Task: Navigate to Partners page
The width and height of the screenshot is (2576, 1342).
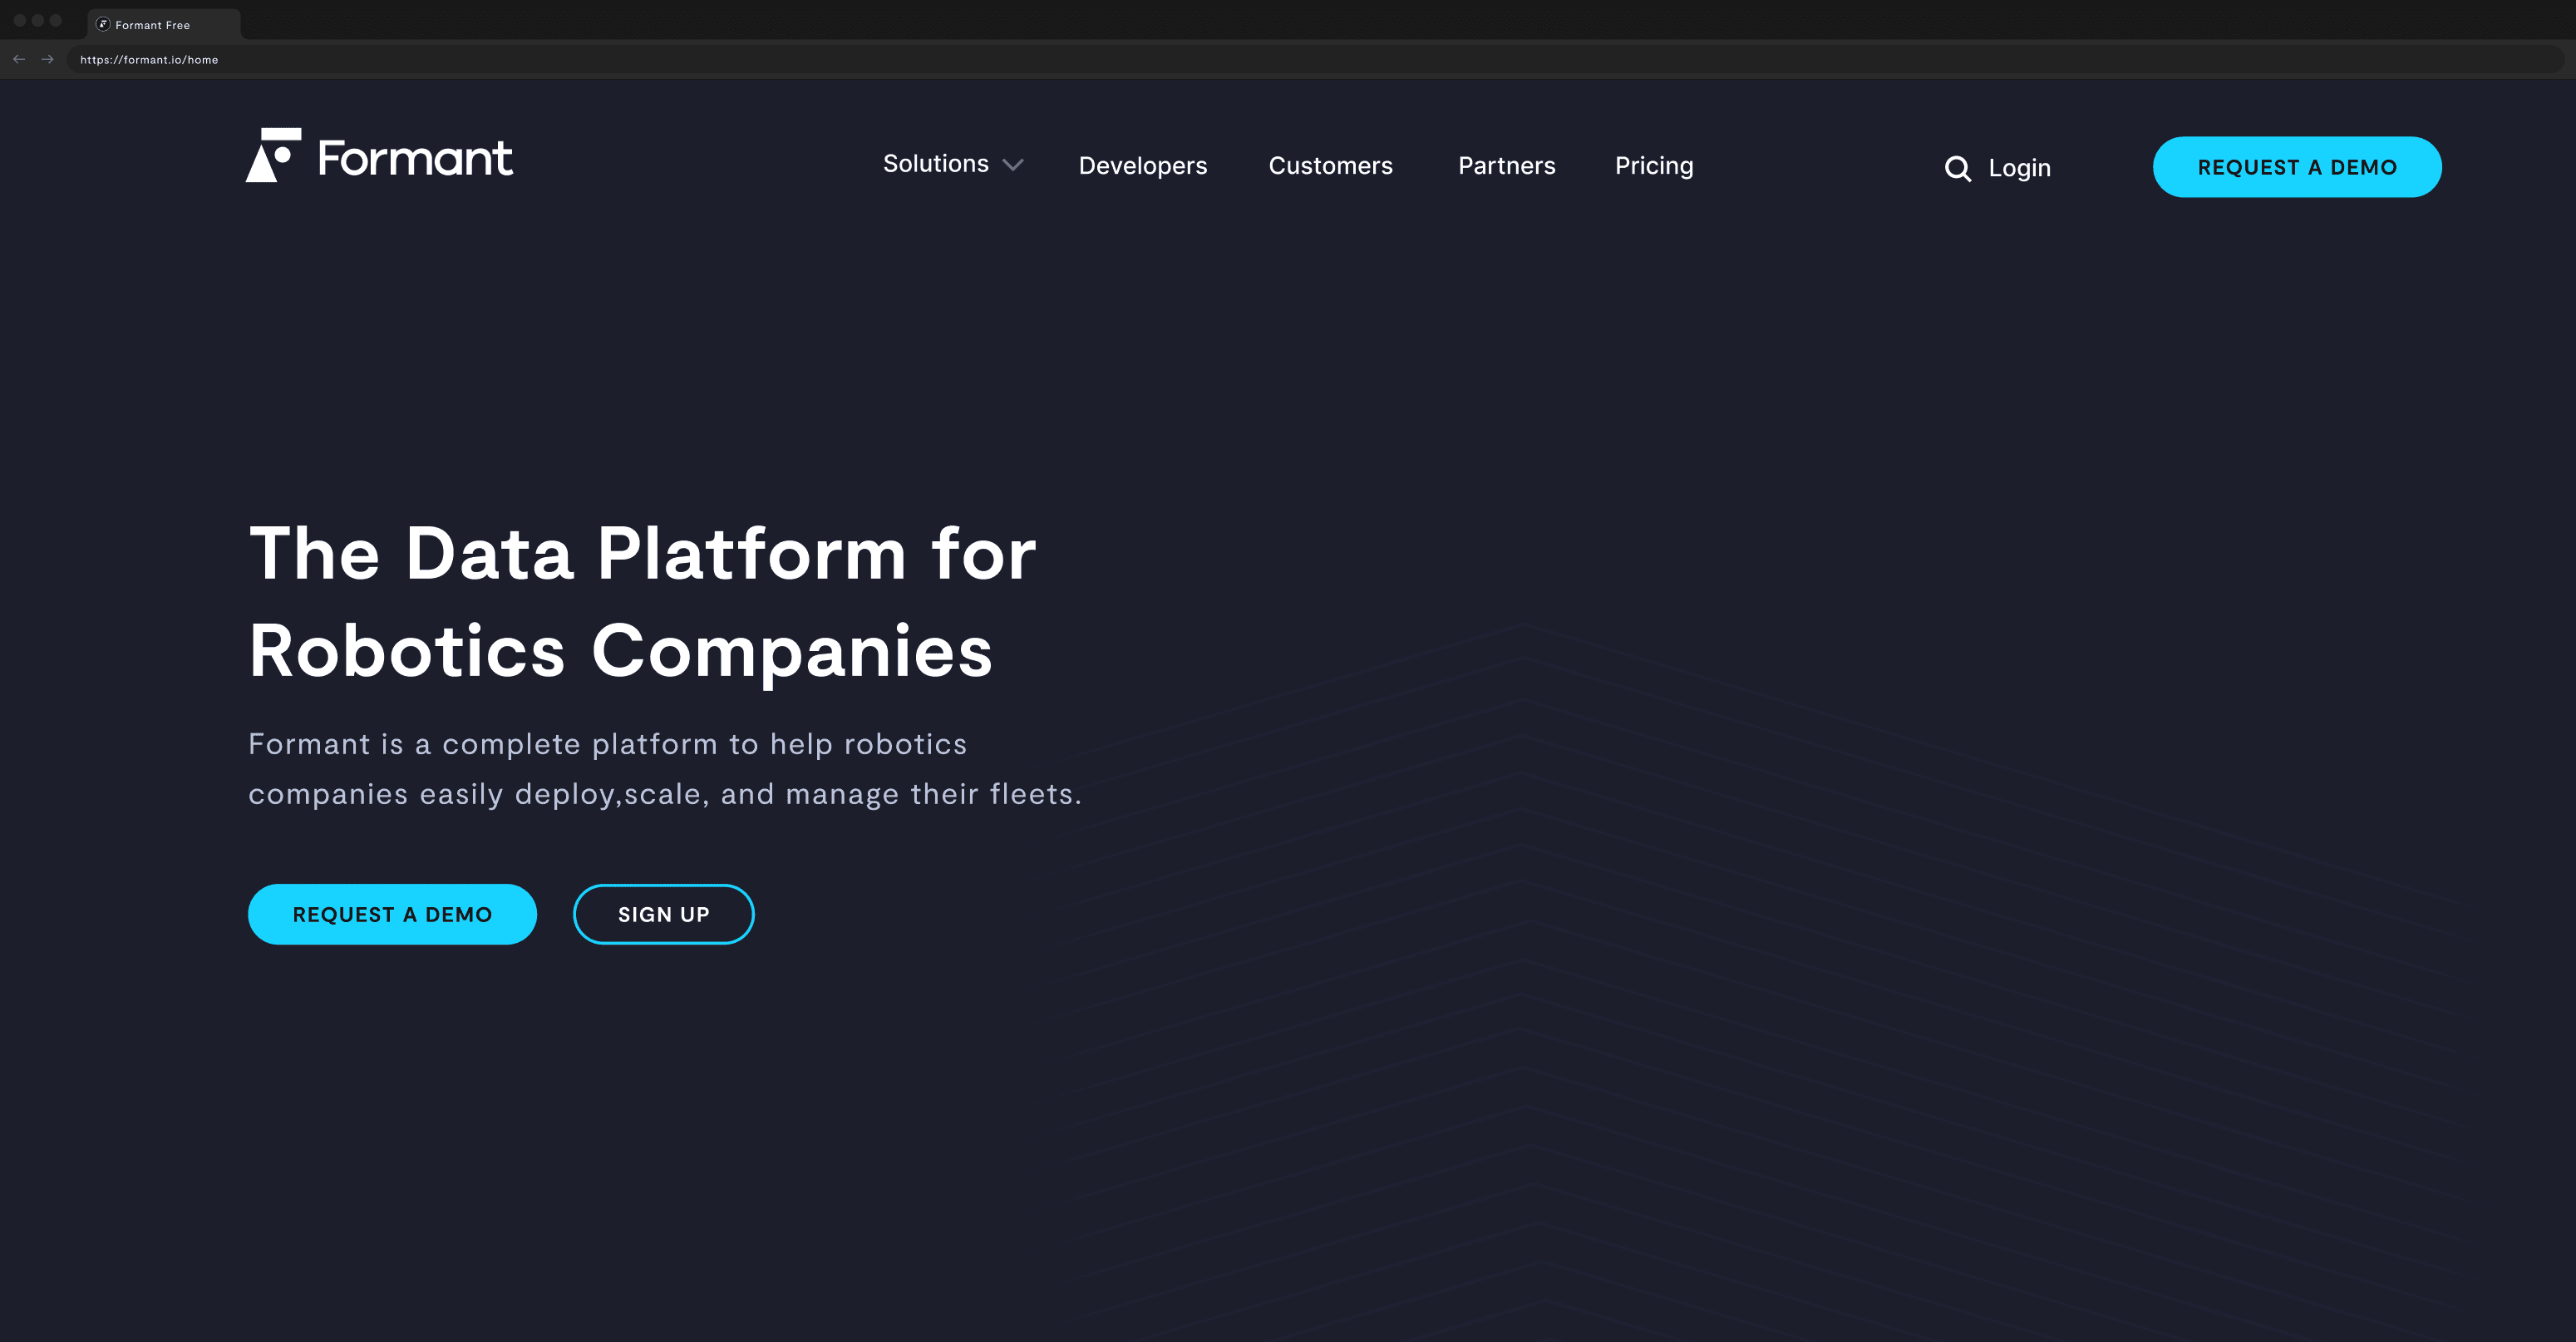Action: [x=1506, y=166]
